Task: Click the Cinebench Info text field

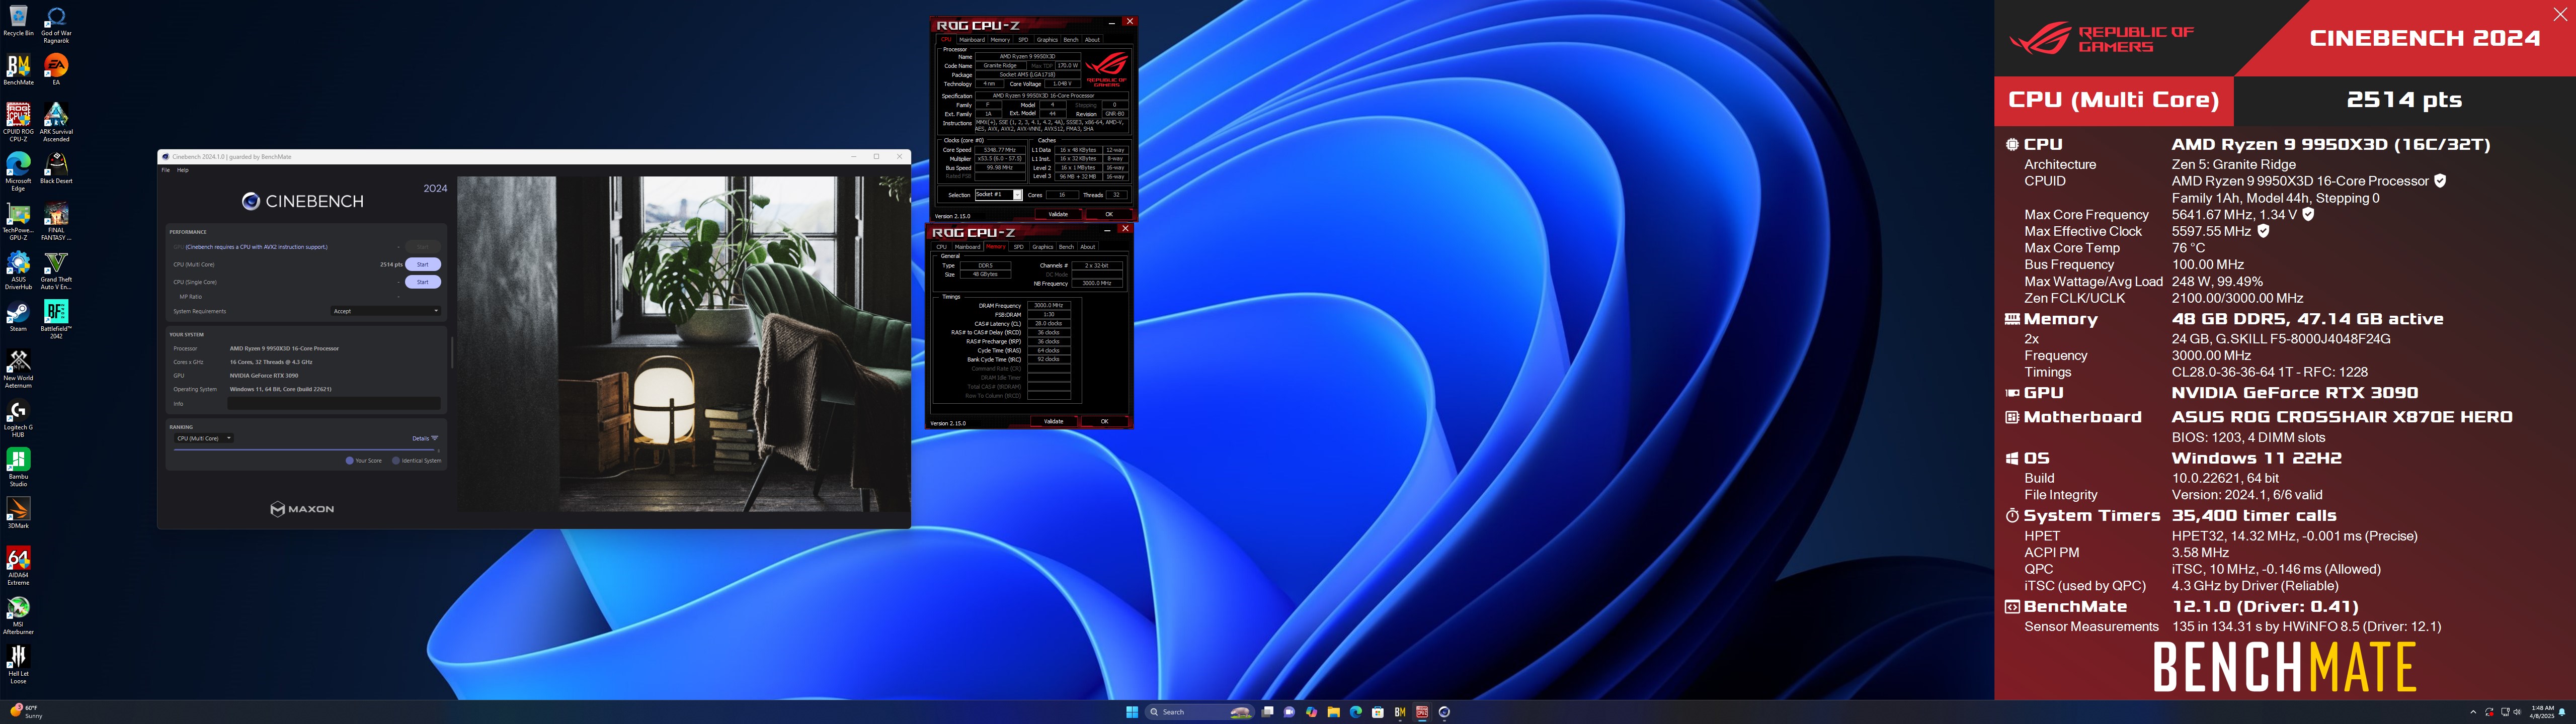Action: tap(334, 404)
